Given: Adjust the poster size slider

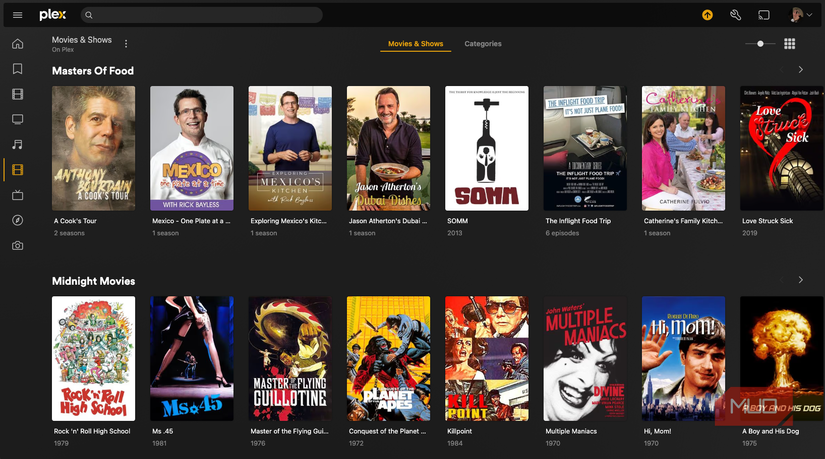Looking at the screenshot, I should point(760,44).
